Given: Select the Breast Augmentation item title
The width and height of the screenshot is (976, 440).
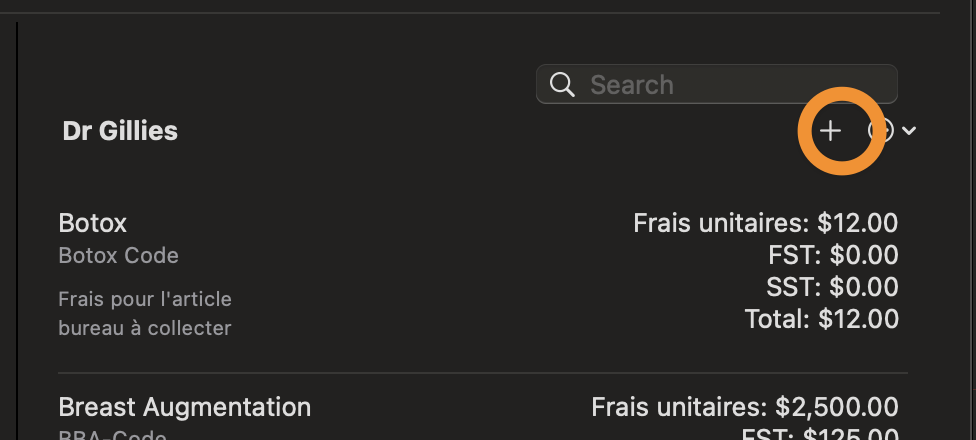Looking at the screenshot, I should 185,408.
